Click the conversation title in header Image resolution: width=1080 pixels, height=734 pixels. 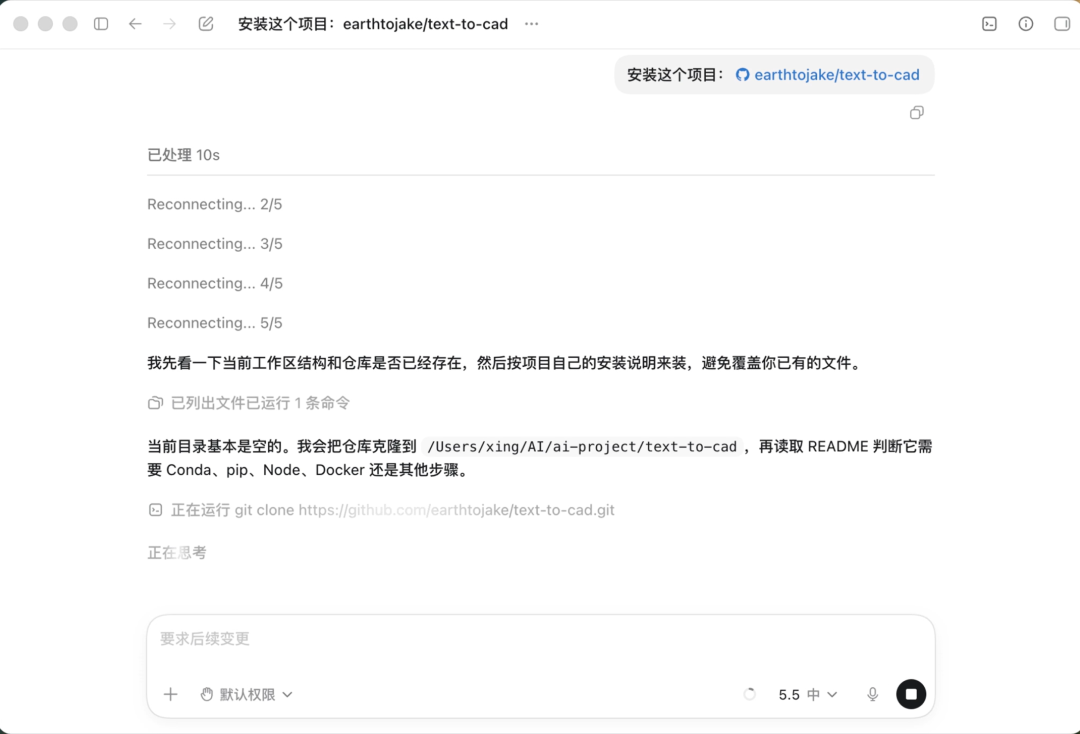pyautogui.click(x=373, y=24)
